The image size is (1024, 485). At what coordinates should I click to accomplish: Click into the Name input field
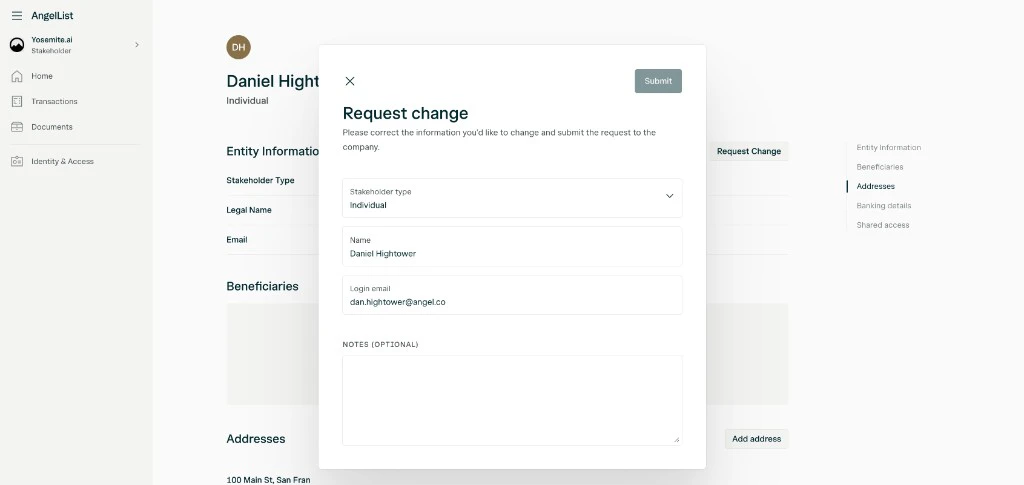coord(512,247)
